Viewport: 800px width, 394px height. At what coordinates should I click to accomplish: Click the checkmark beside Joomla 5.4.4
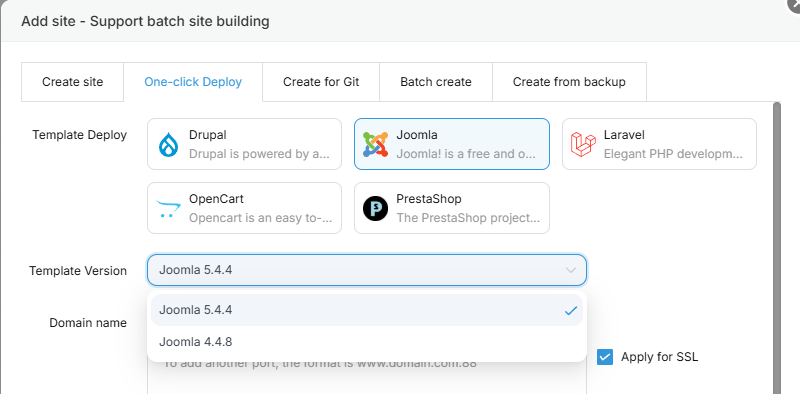[571, 310]
